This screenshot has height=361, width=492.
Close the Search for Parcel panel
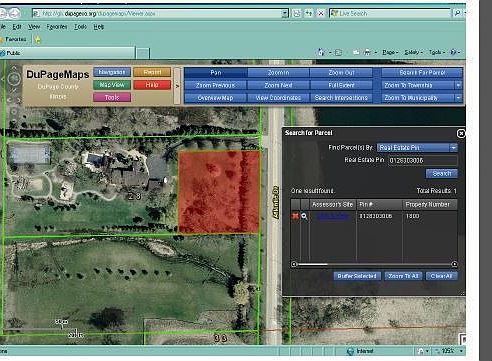(x=461, y=133)
